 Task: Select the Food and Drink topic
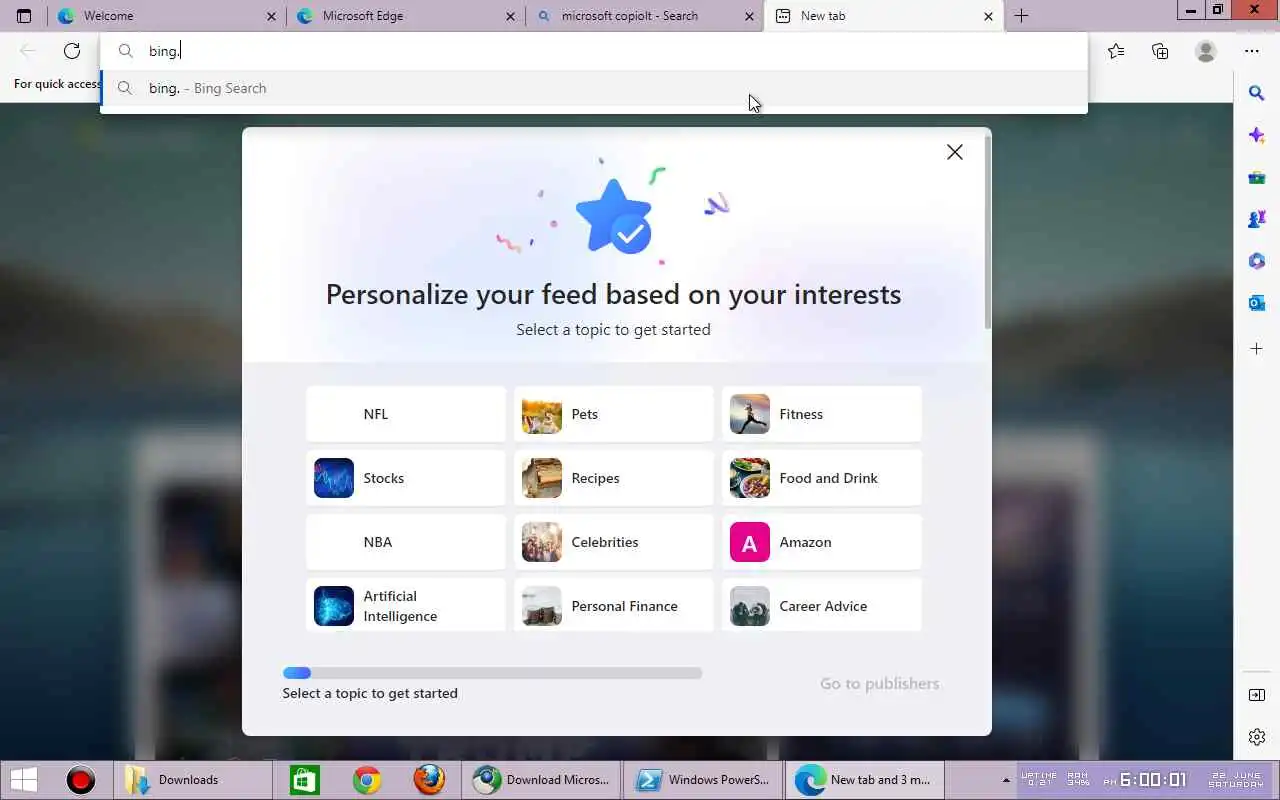[822, 478]
